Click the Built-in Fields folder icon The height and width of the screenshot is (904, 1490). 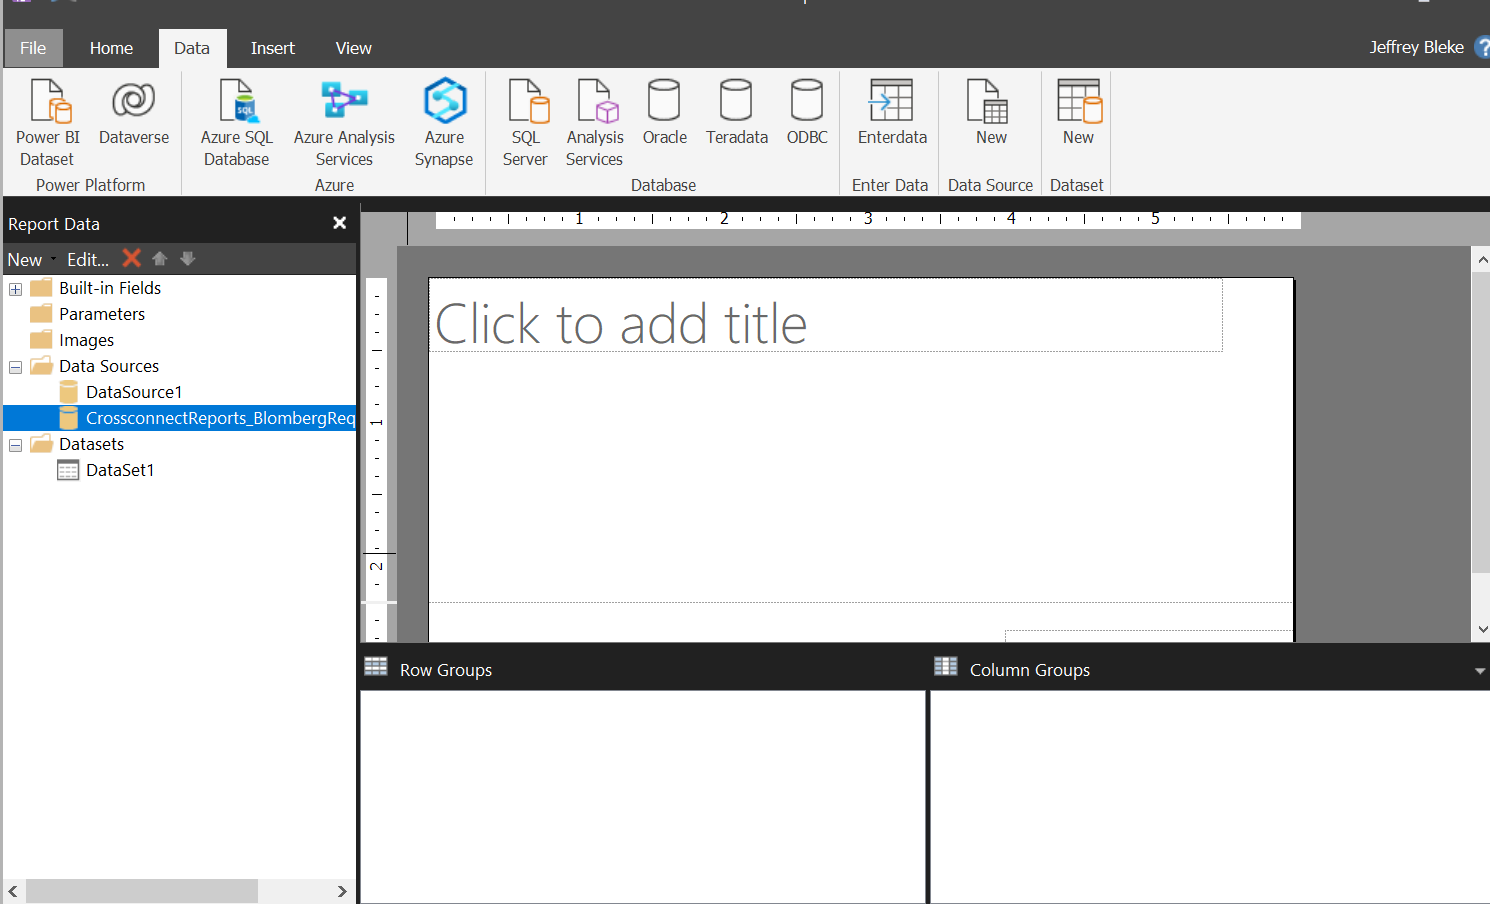coord(41,288)
